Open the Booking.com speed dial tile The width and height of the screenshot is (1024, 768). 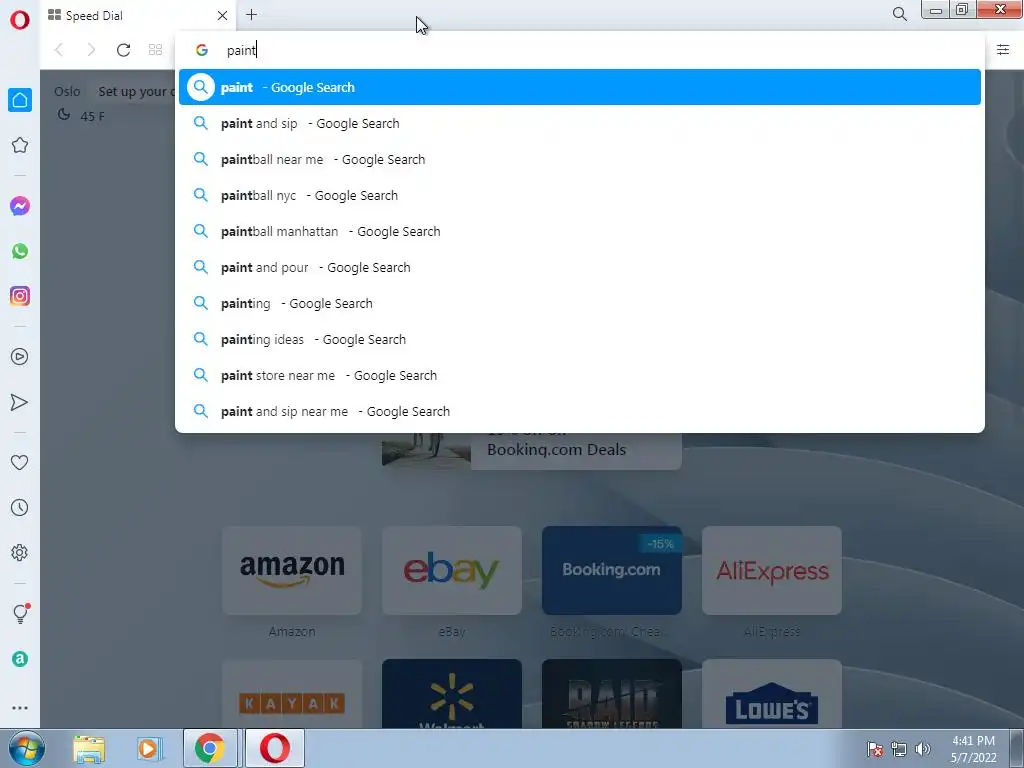click(x=612, y=570)
